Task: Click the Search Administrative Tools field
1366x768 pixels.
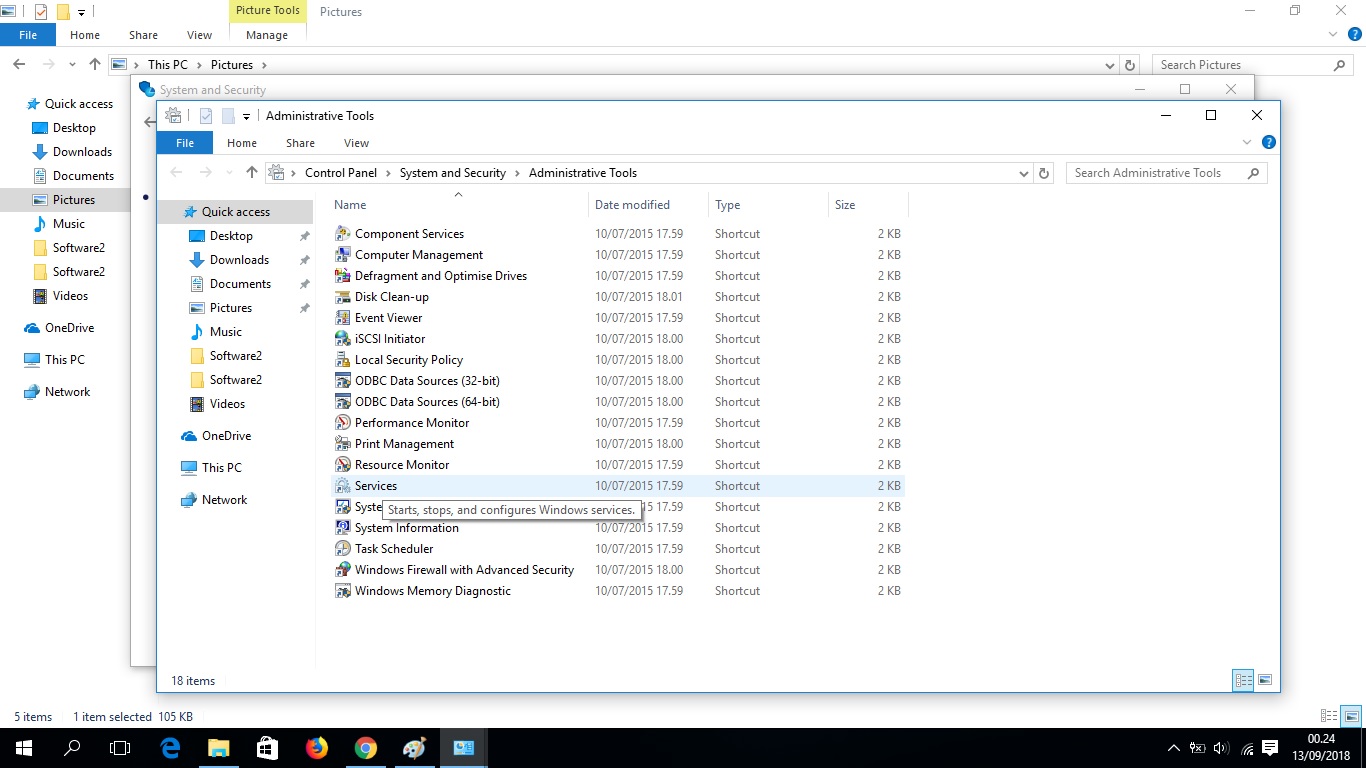Action: tap(1166, 173)
